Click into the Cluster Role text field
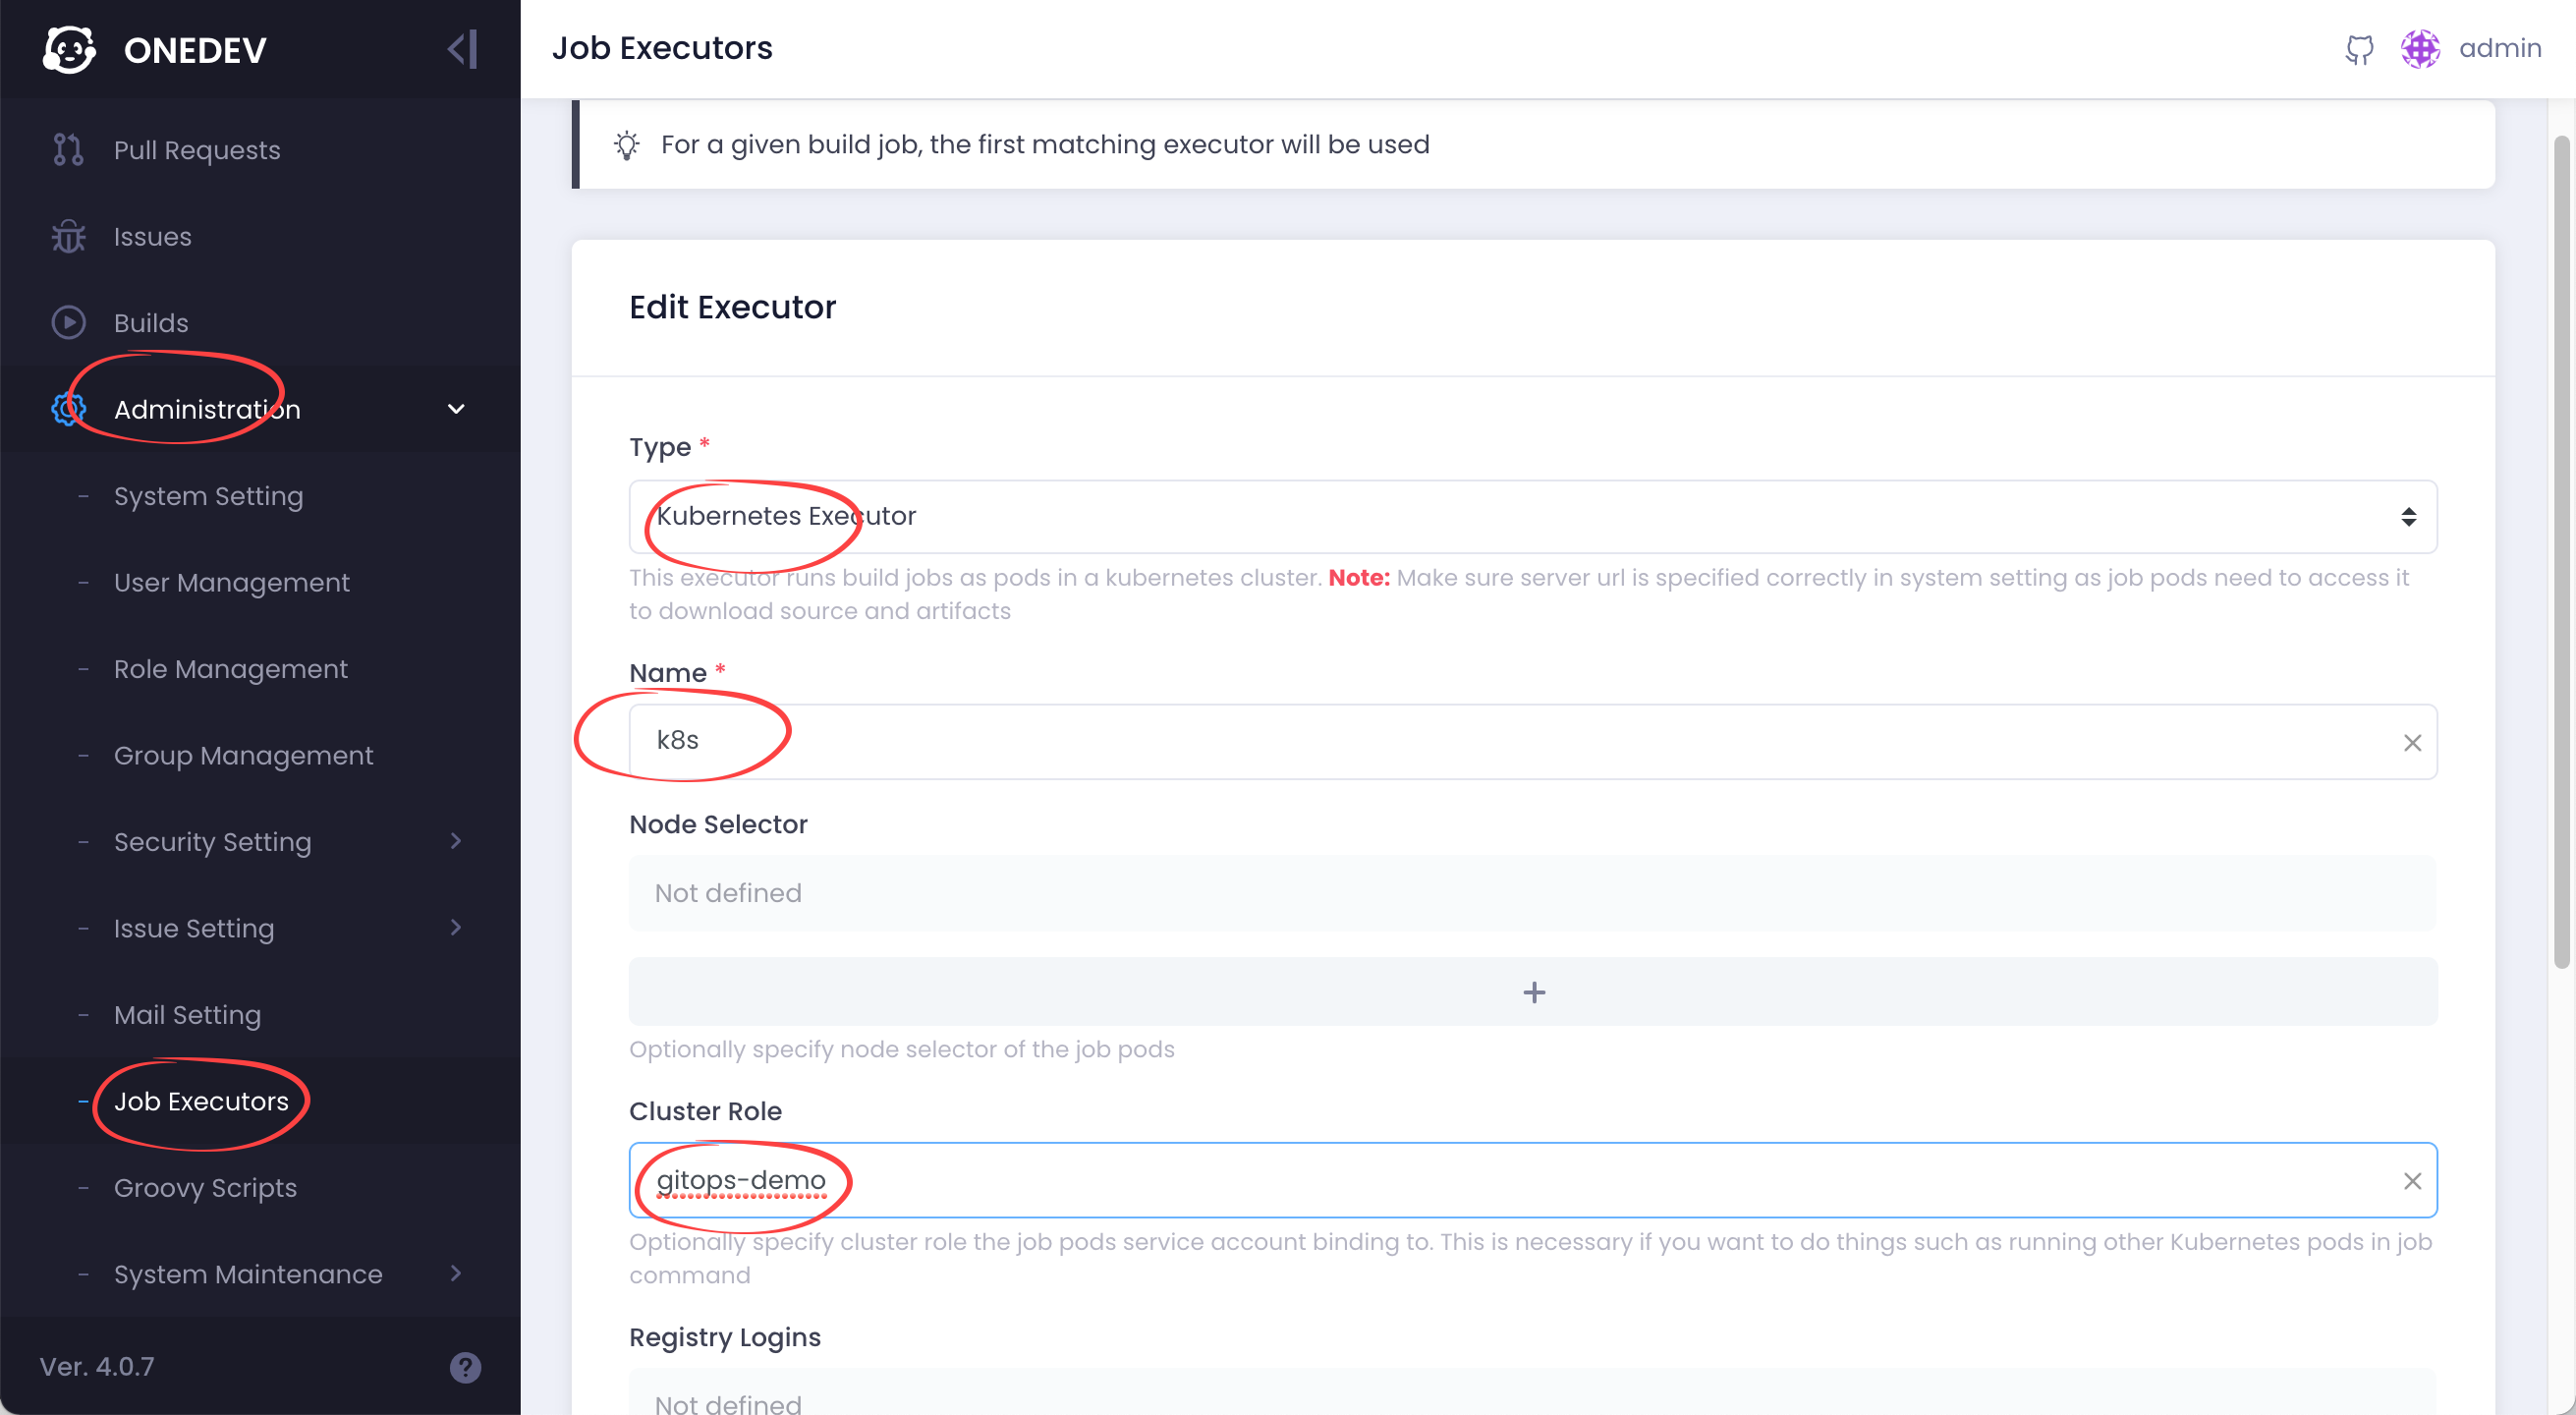The width and height of the screenshot is (2576, 1415). pos(1500,1181)
